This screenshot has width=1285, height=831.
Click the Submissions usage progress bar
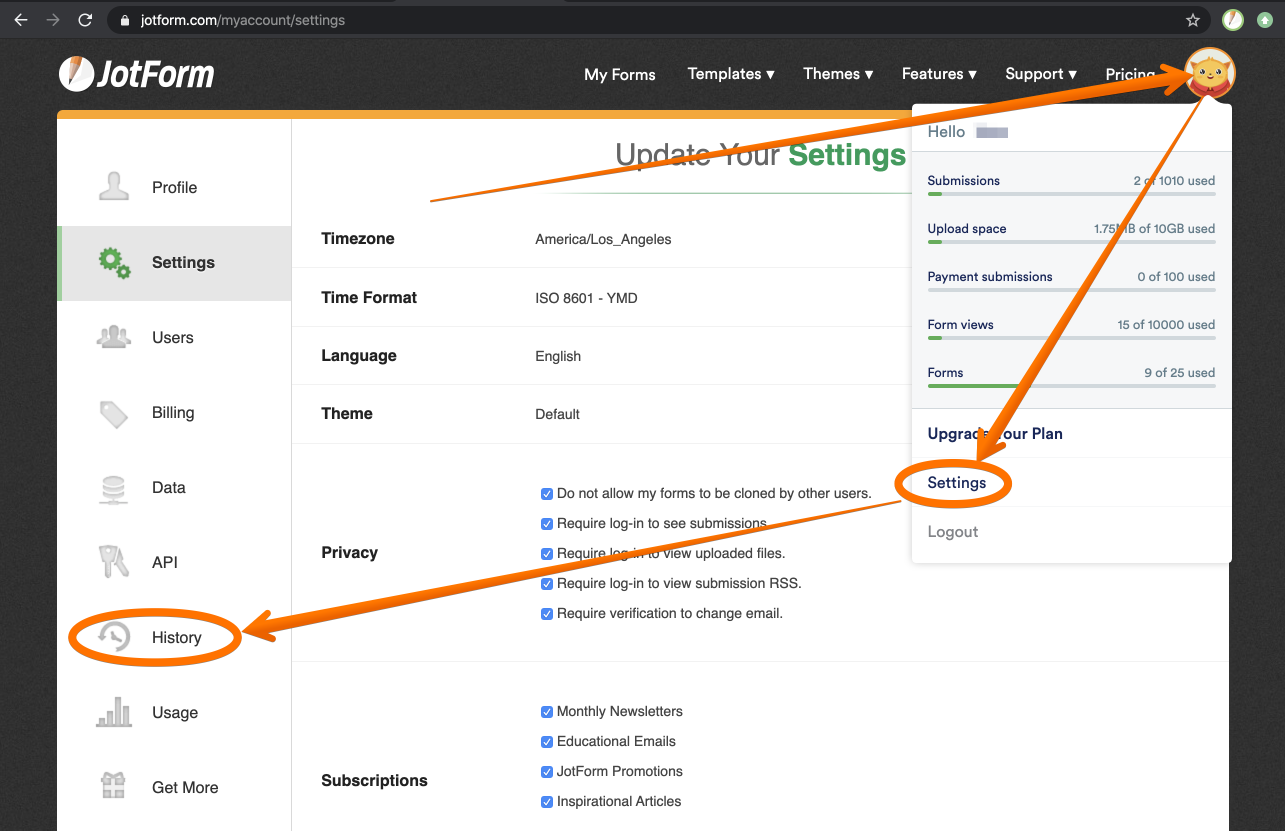(1071, 194)
